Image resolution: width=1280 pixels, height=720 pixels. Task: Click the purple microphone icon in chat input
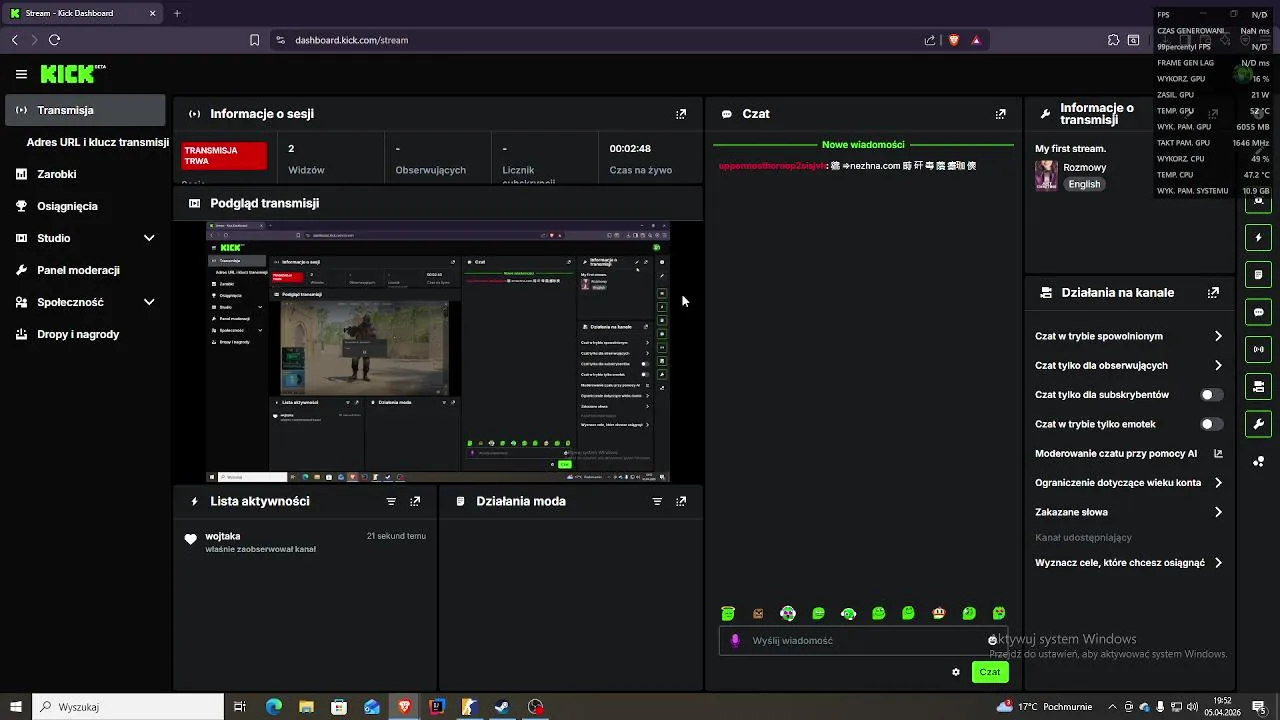(x=735, y=640)
